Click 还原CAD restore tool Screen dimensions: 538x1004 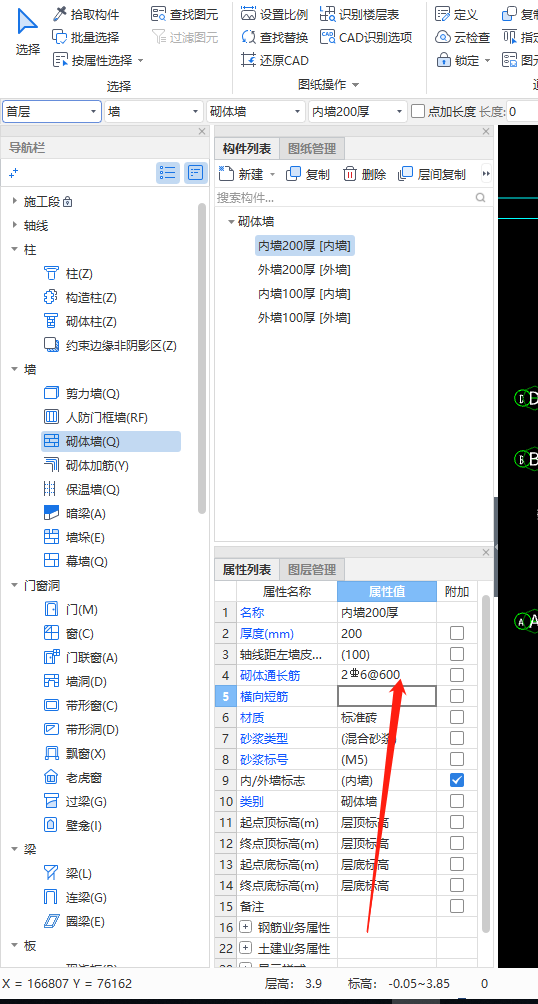(x=275, y=61)
